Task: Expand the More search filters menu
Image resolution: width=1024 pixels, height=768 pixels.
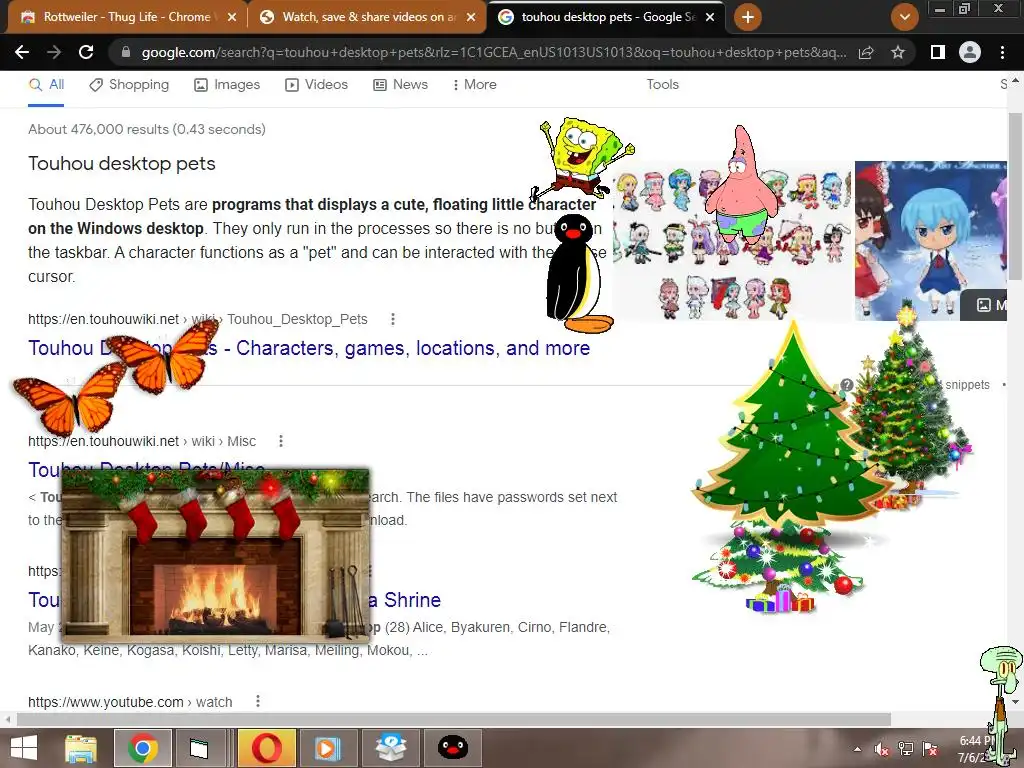Action: 474,84
